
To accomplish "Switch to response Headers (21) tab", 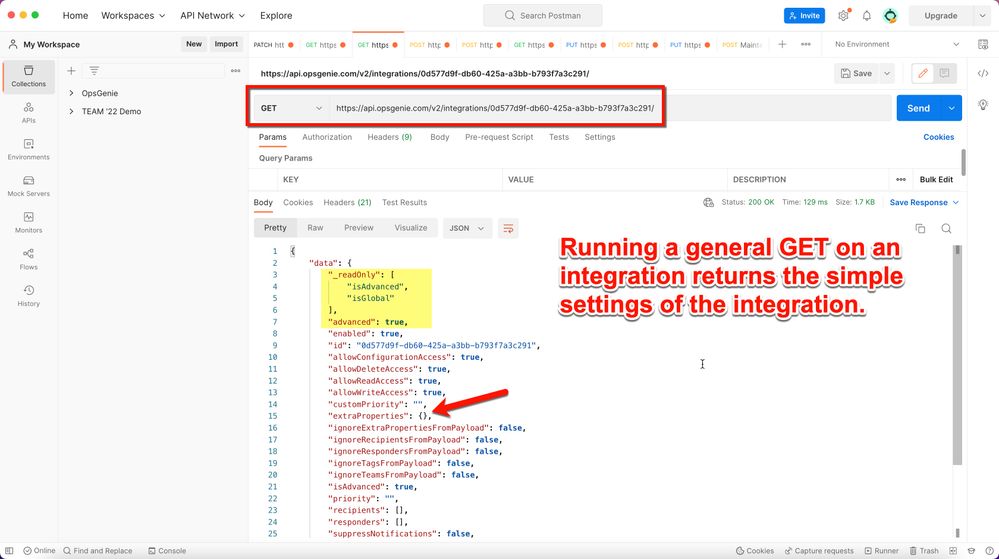I will point(347,203).
